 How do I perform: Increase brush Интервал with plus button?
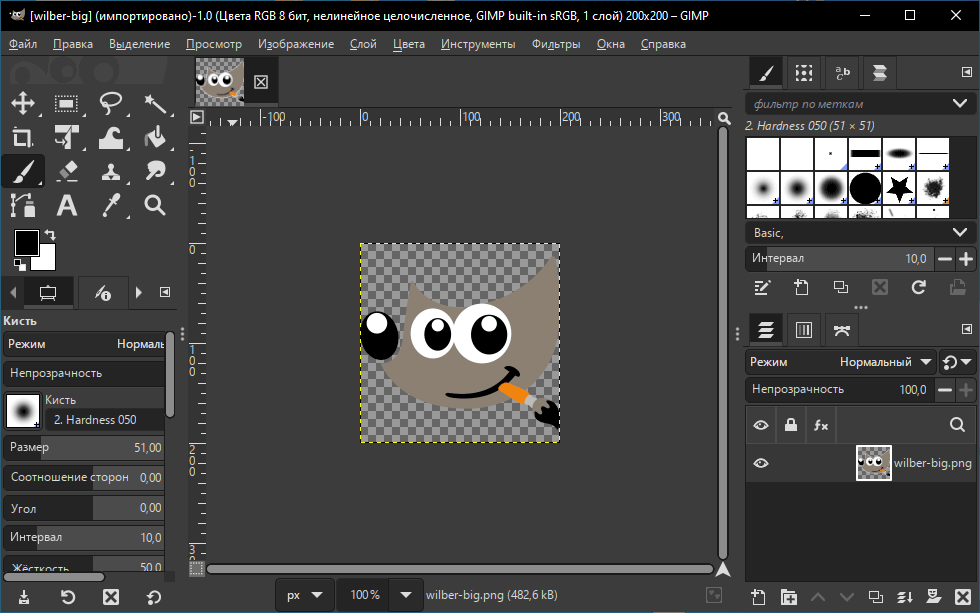tap(966, 259)
